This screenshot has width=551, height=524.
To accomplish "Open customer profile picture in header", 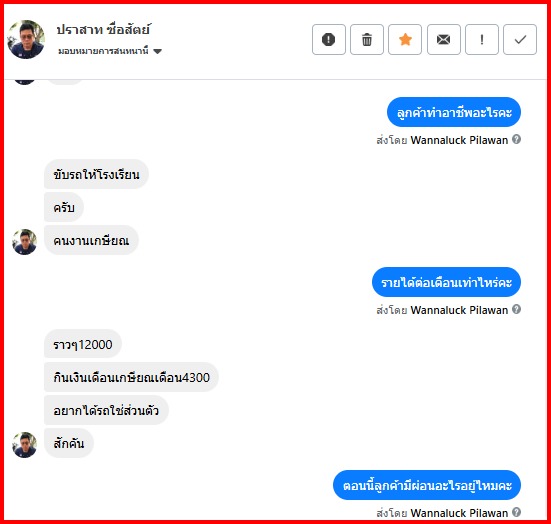I will (26, 39).
